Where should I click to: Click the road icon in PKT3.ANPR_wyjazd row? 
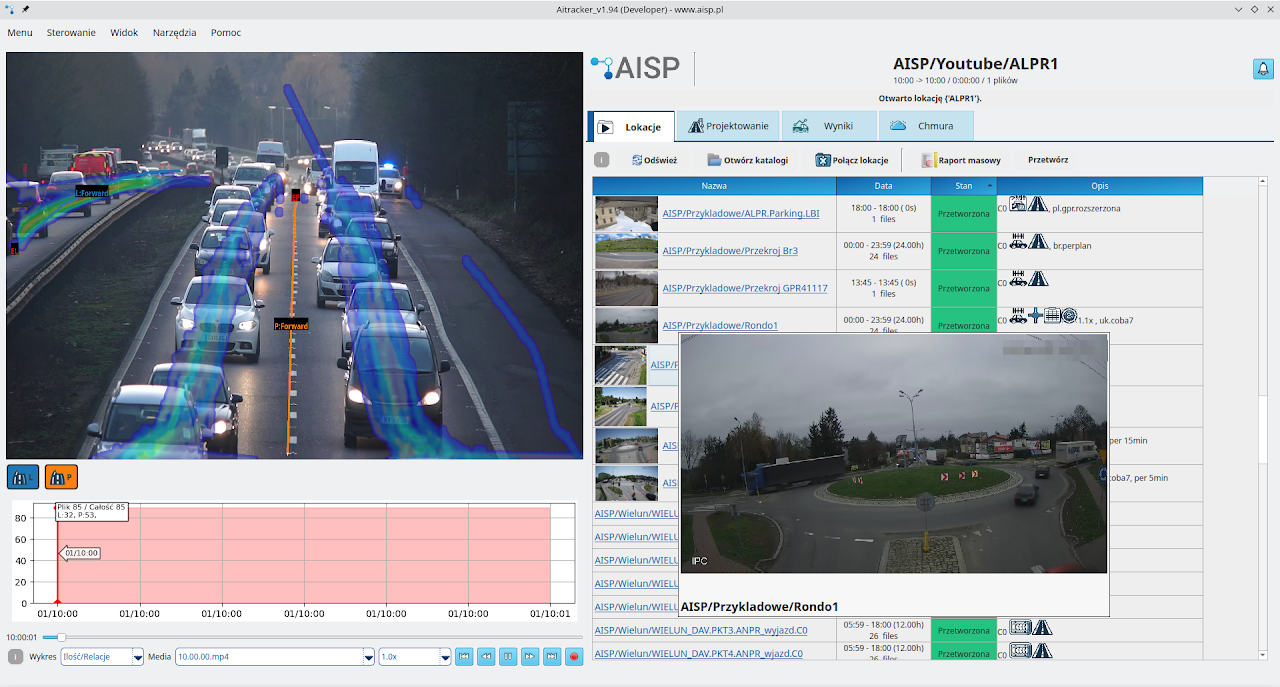pyautogui.click(x=1042, y=627)
